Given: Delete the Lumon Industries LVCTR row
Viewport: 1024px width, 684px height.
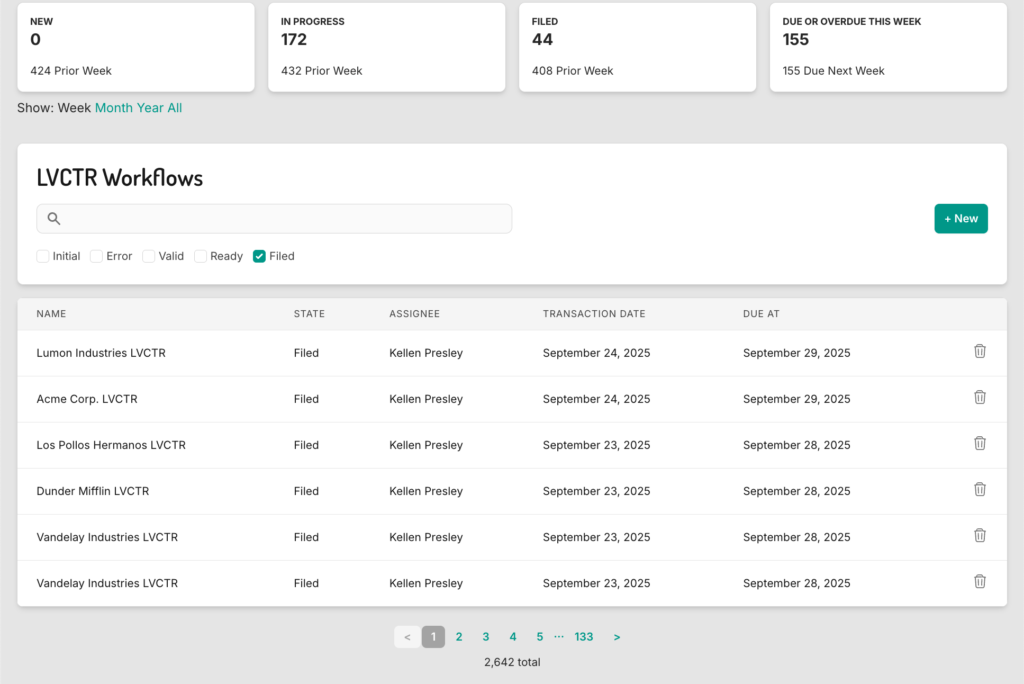Looking at the screenshot, I should coord(979,351).
